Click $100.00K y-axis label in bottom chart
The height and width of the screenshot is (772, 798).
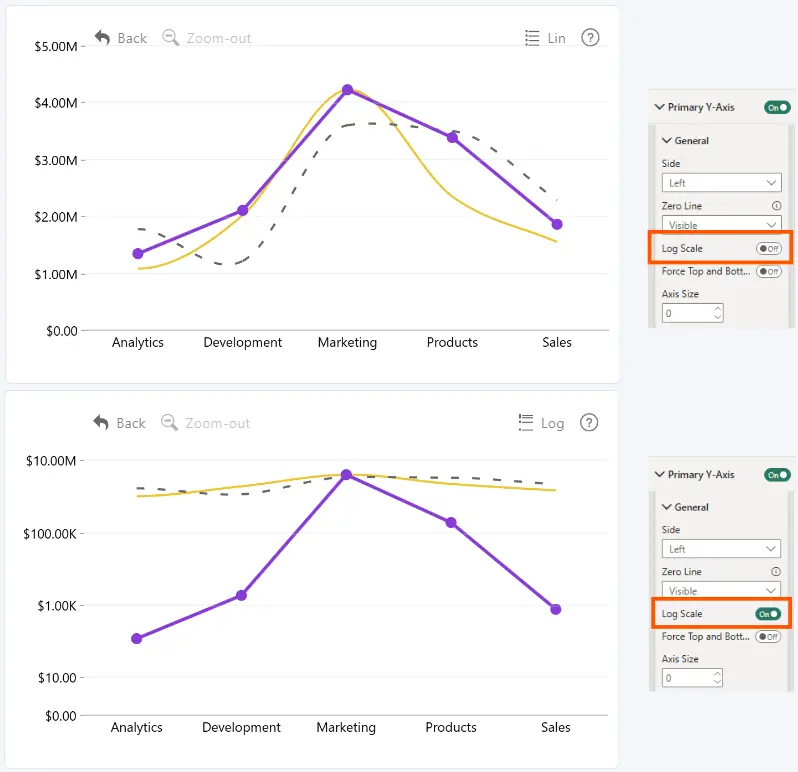49,534
